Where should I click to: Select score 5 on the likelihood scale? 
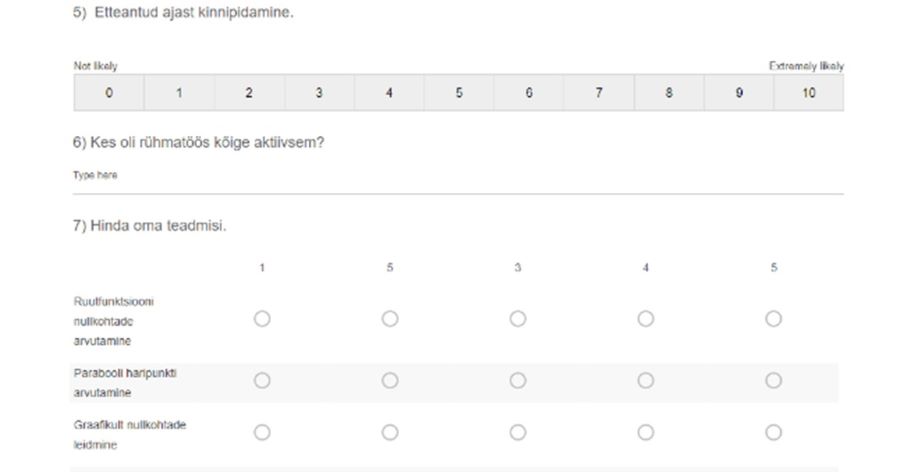pyautogui.click(x=459, y=93)
